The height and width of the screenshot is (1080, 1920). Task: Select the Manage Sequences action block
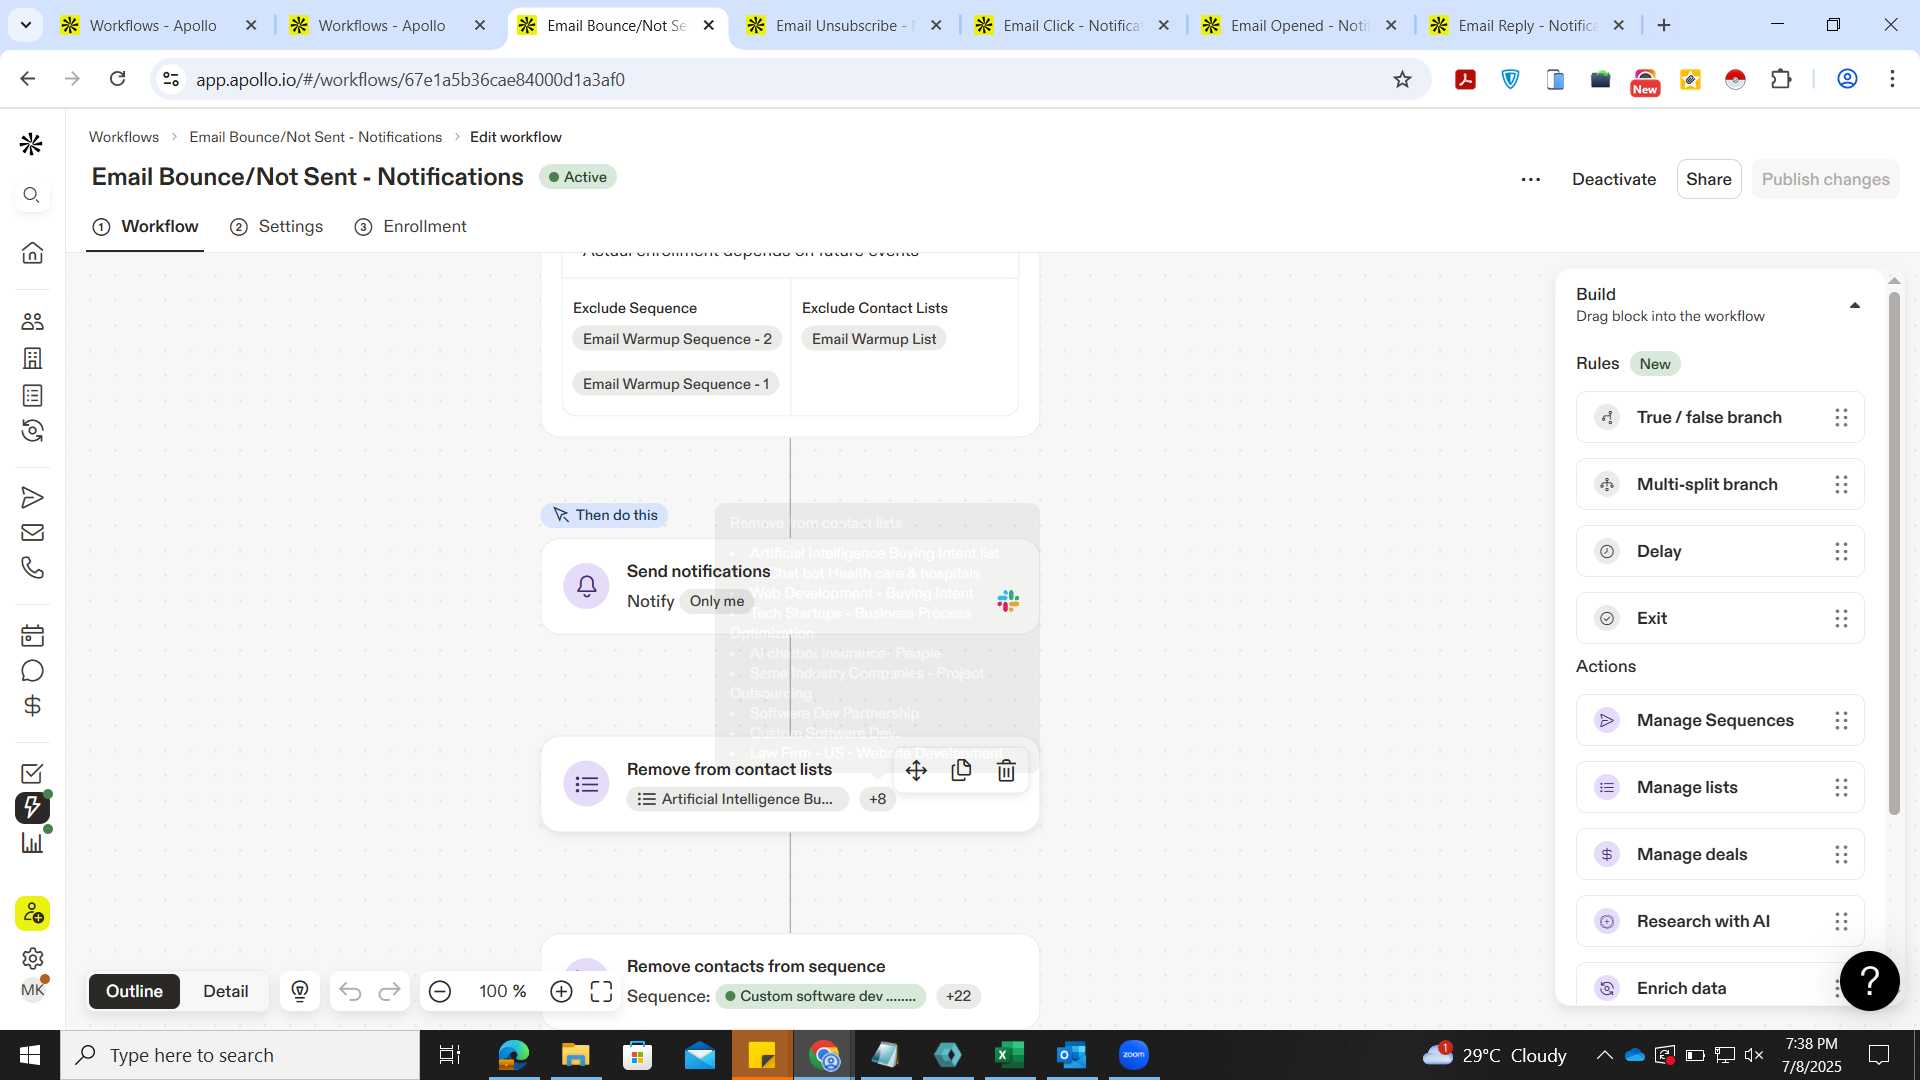[x=1720, y=720]
